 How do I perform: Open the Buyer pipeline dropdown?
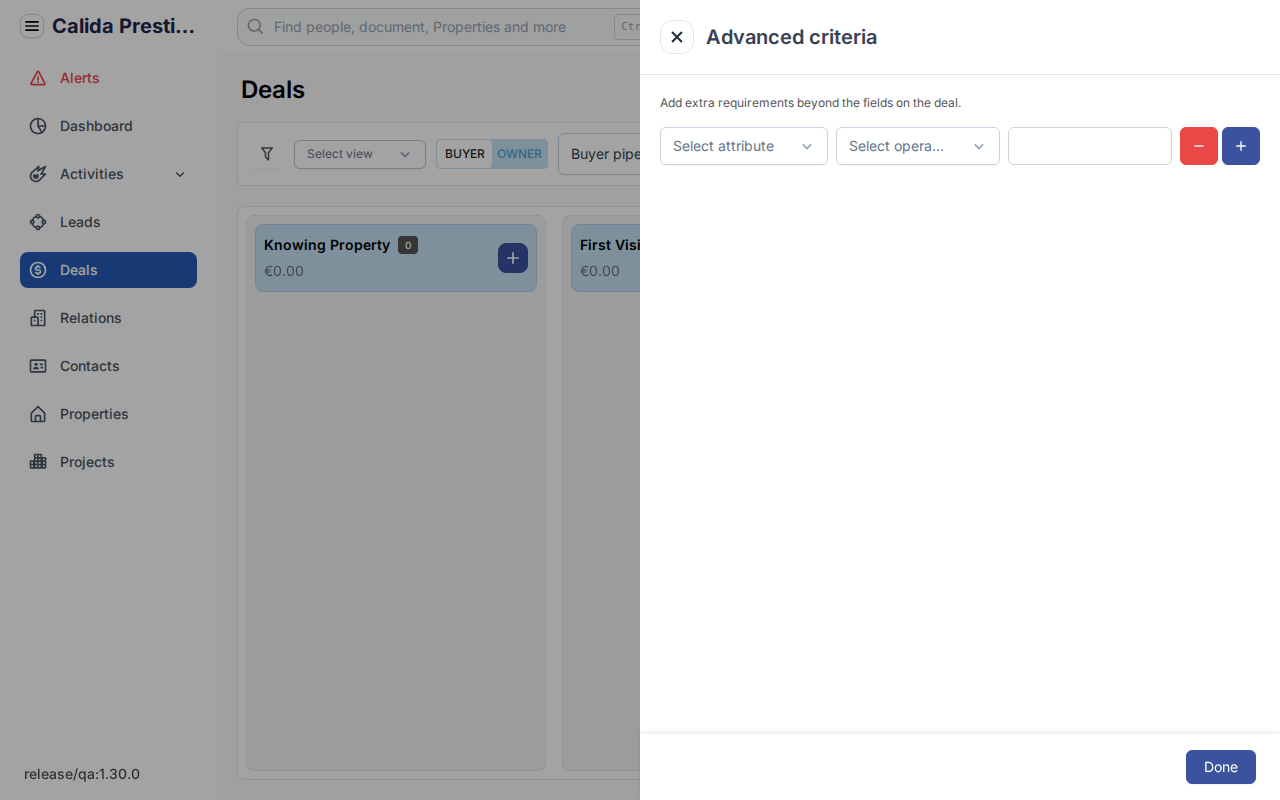[599, 154]
